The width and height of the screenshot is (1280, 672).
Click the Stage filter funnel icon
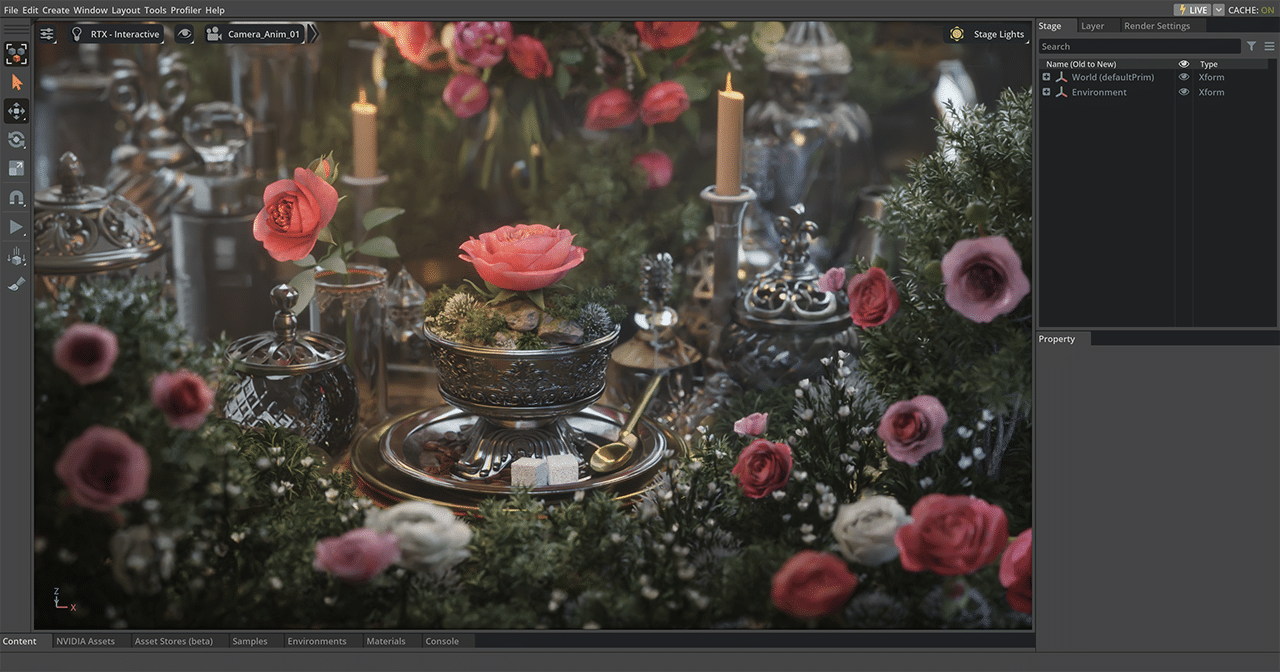tap(1251, 46)
